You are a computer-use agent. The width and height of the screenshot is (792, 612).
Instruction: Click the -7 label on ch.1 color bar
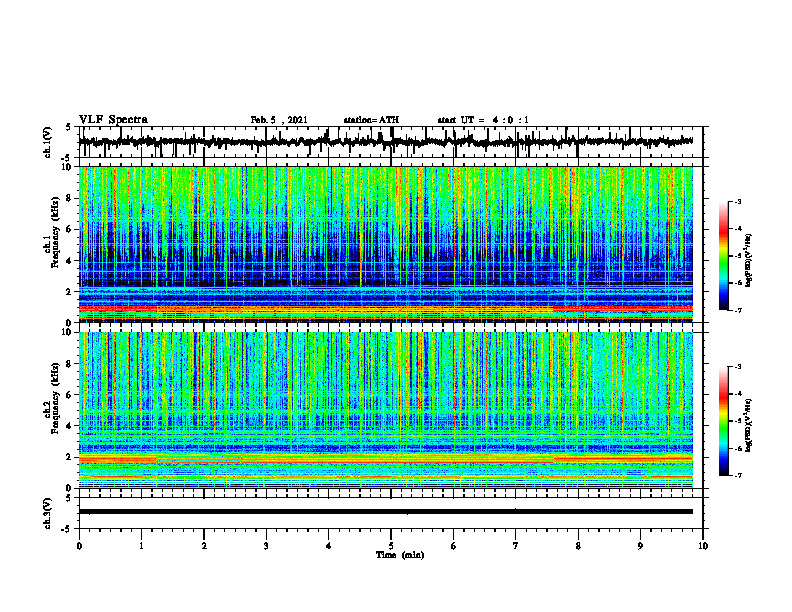738,311
